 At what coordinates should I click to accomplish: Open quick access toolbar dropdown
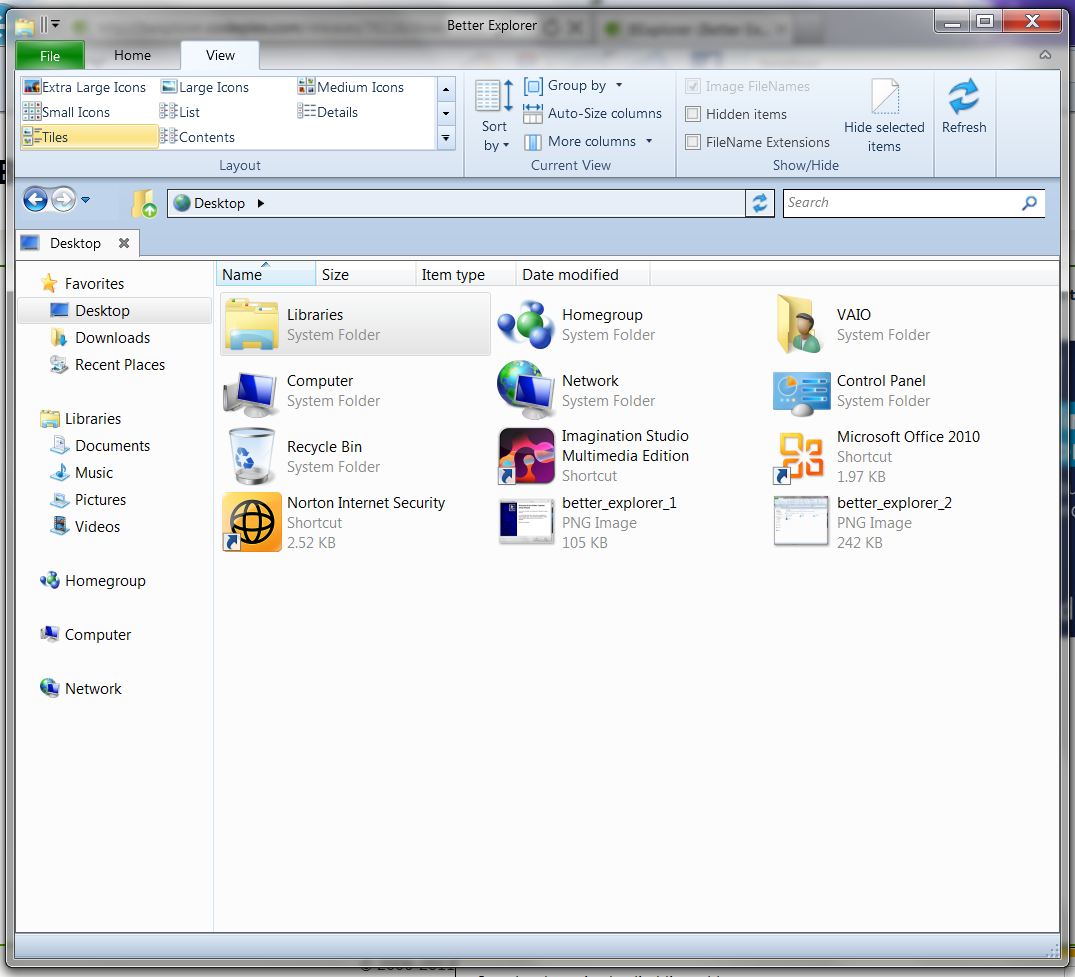click(x=56, y=25)
